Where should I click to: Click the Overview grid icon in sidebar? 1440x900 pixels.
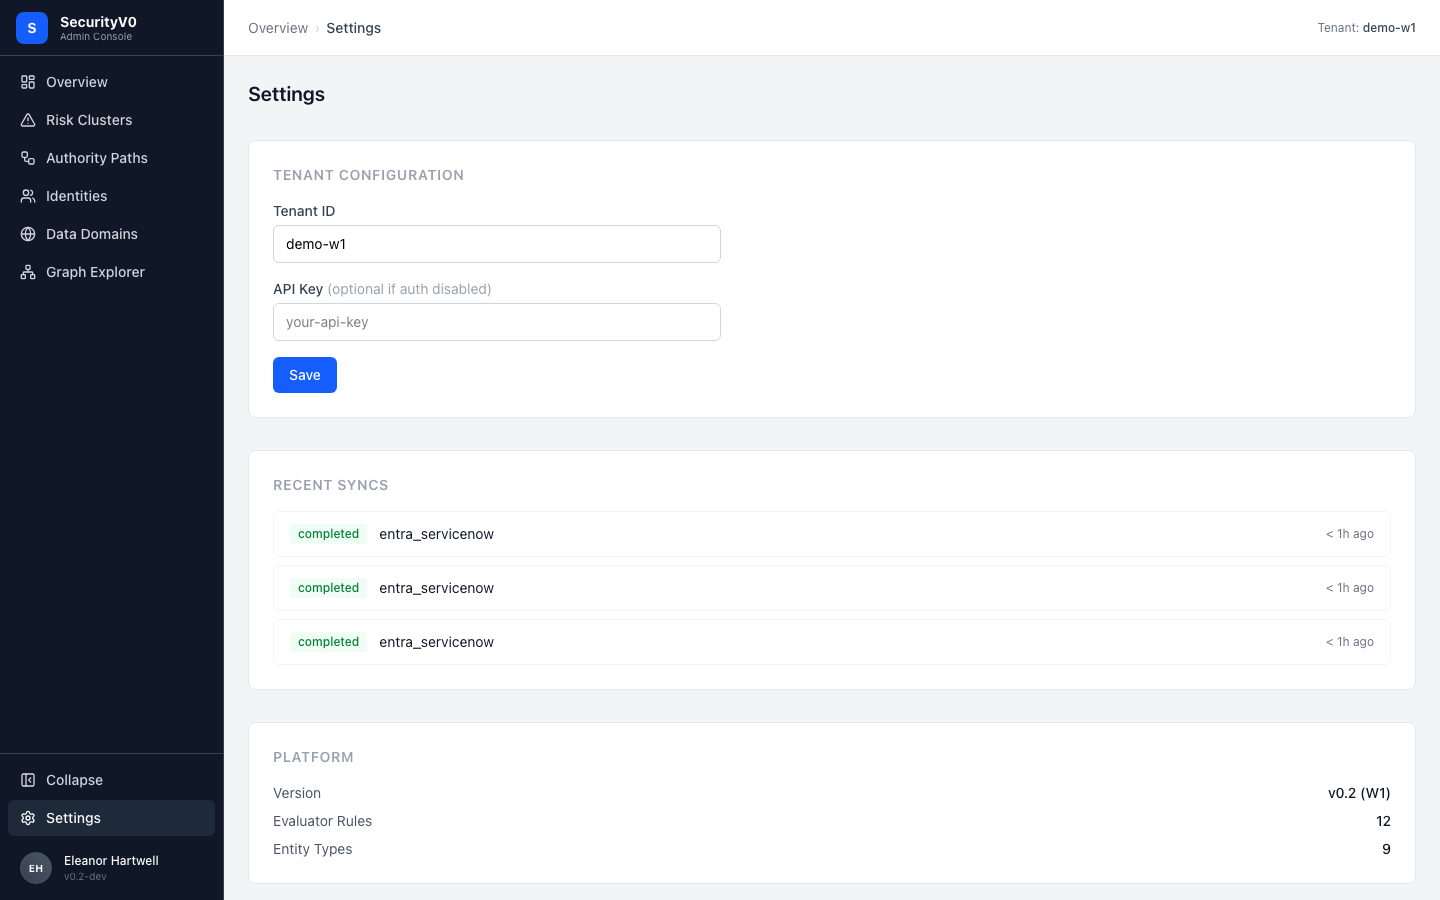point(28,82)
